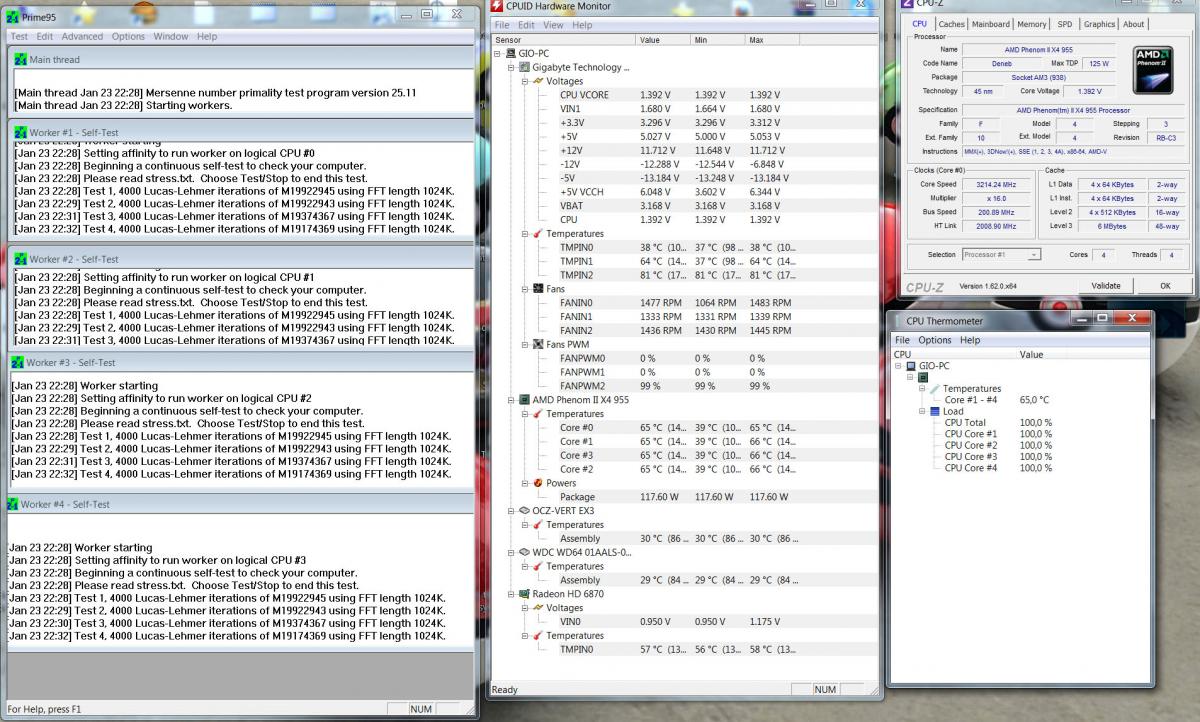This screenshot has height=722, width=1200.
Task: Open the About tab in CPU-Z
Action: tap(1133, 24)
